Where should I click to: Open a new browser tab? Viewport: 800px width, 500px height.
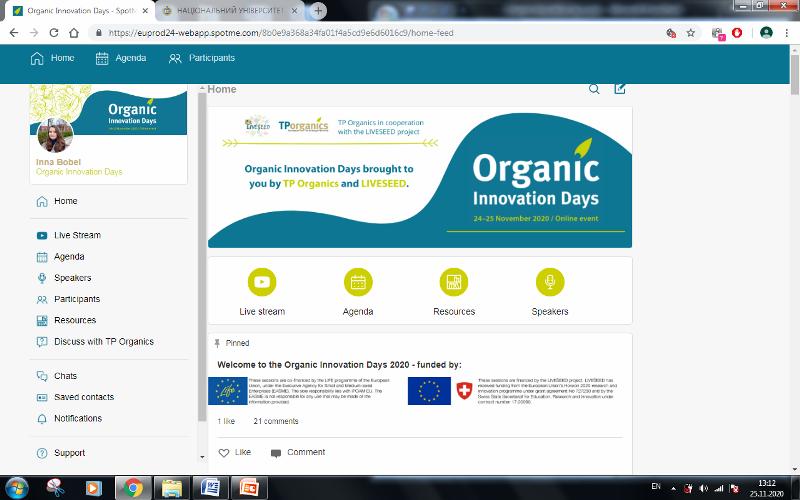click(318, 11)
